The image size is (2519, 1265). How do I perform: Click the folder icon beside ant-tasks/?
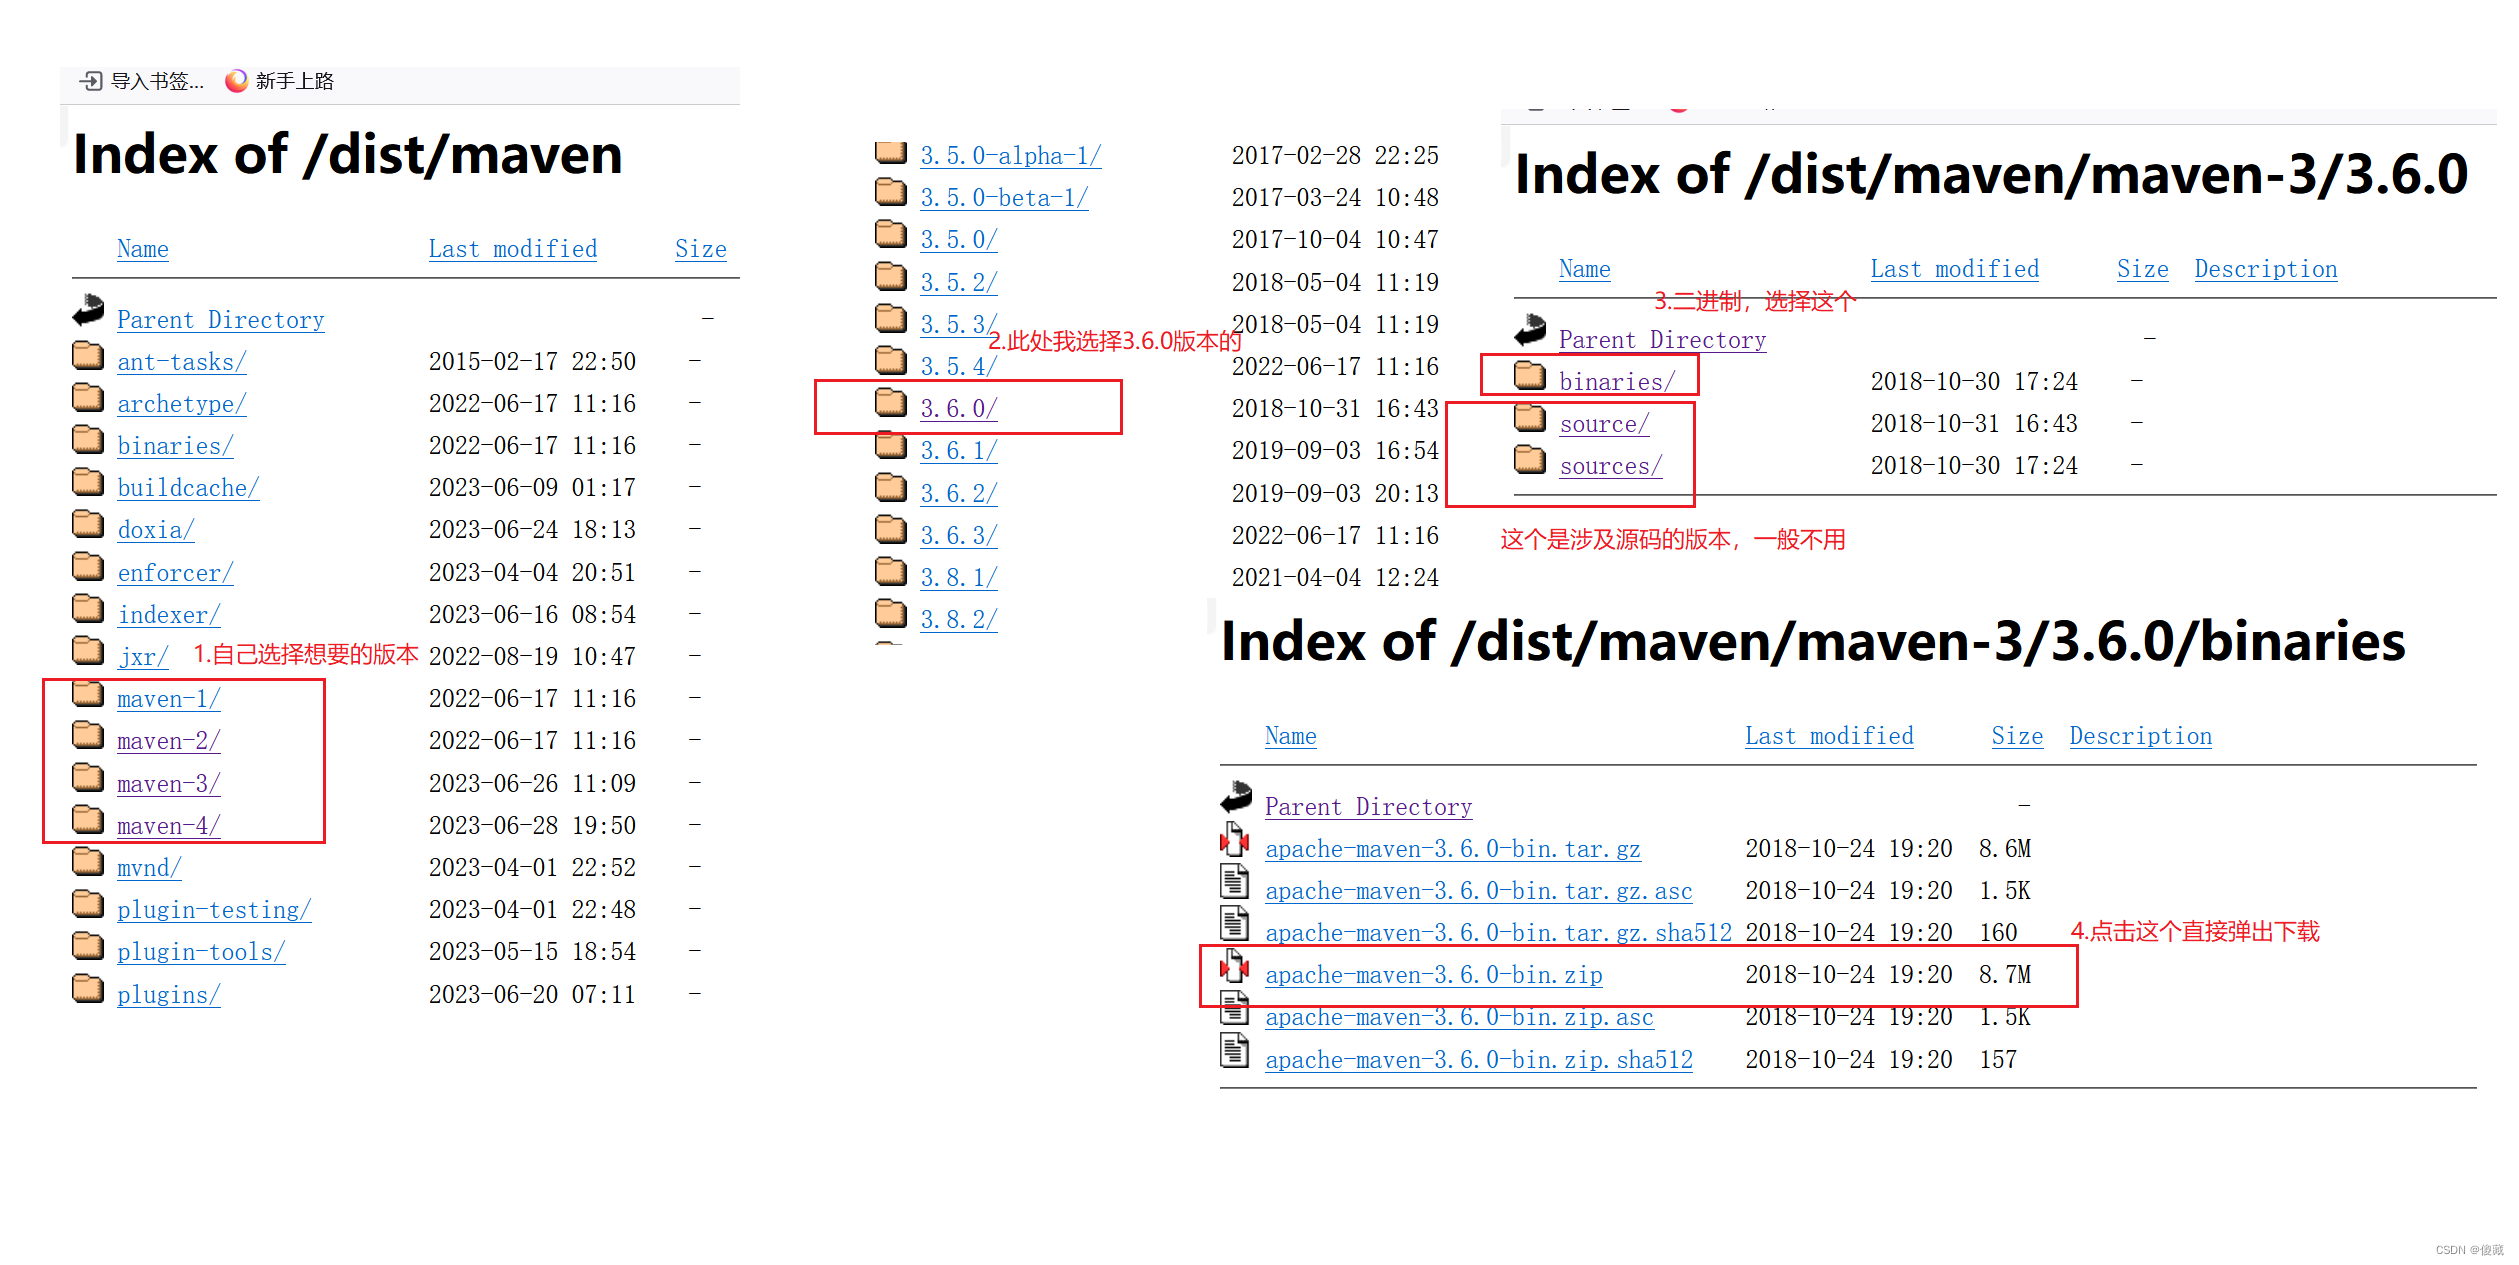[88, 356]
